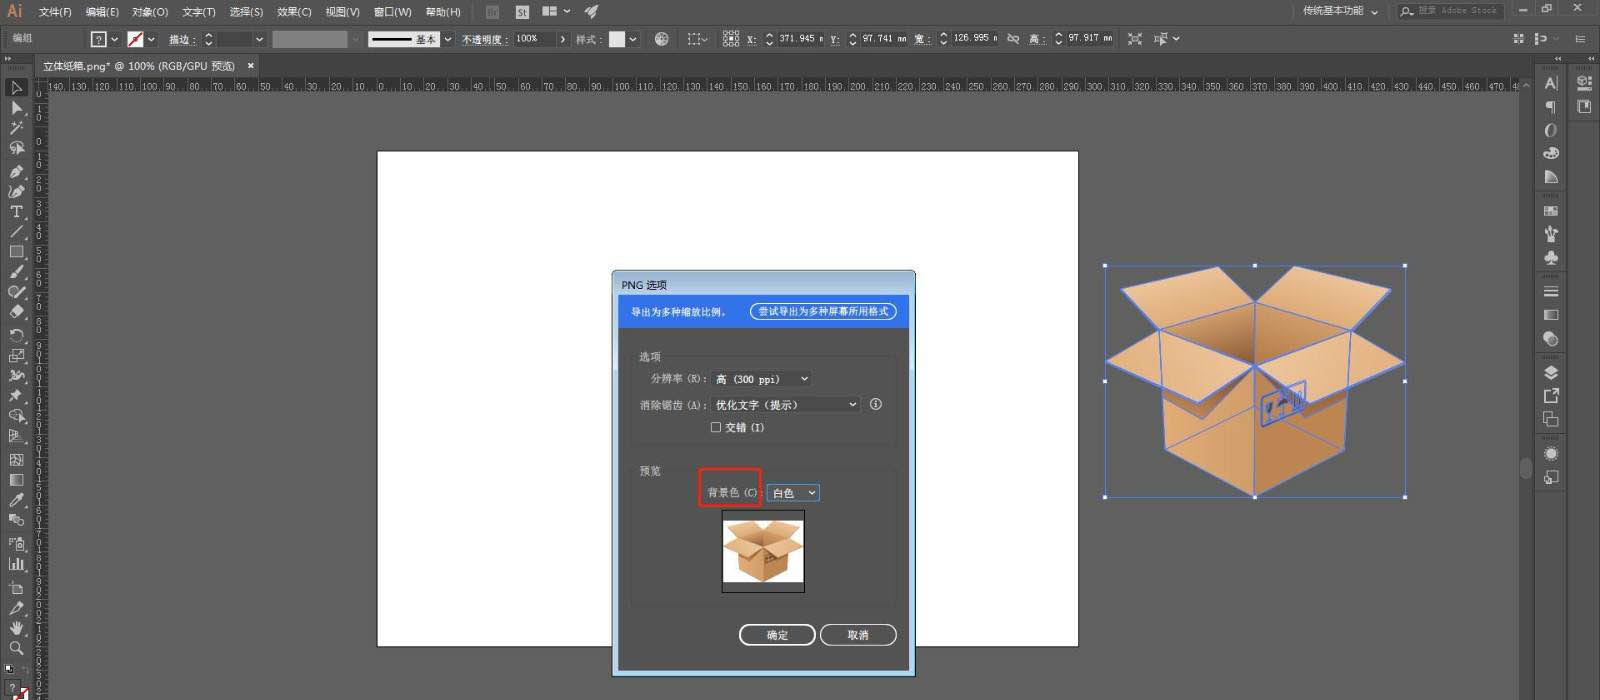Open the graphic style dropdown arrow
Viewport: 1600px width, 700px height.
pyautogui.click(x=634, y=39)
